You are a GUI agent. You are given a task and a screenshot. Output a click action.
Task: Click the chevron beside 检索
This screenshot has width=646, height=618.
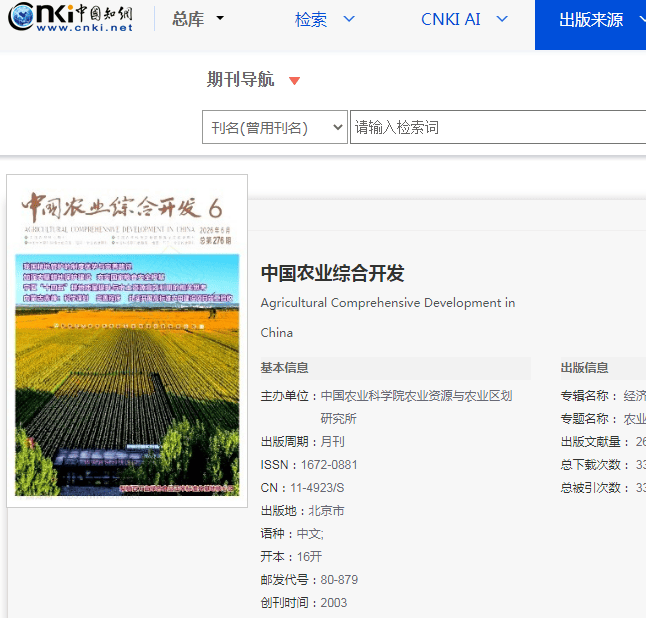coord(349,19)
